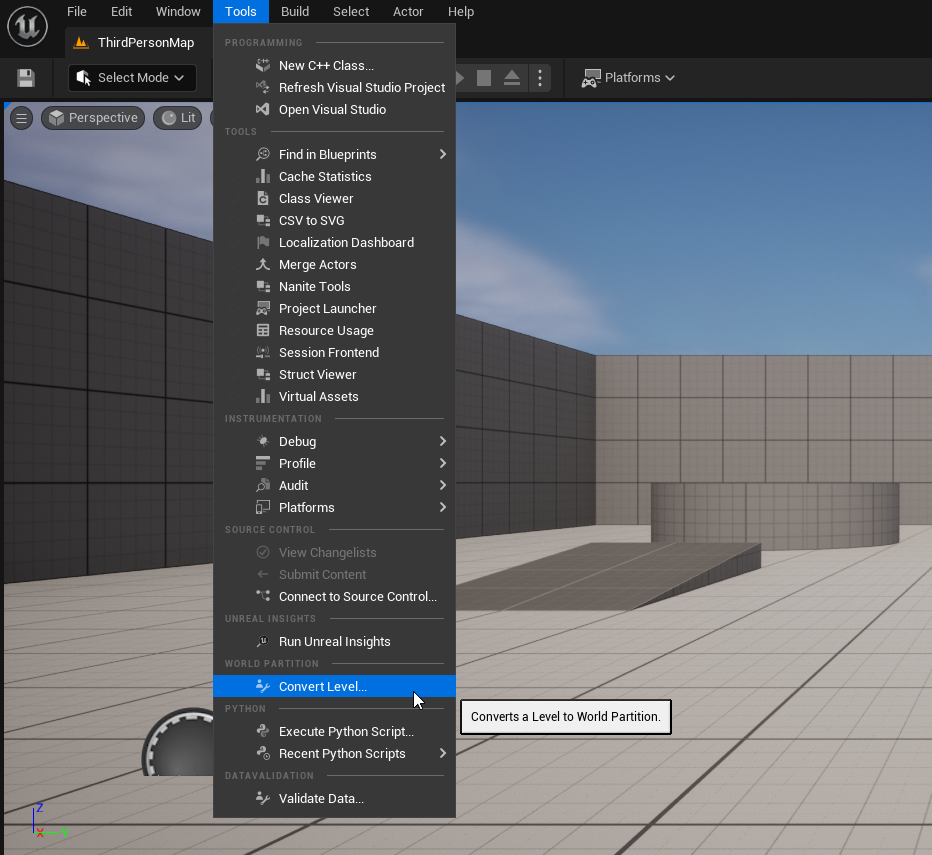932x855 pixels.
Task: Launch Run Unreal Insights
Action: pyautogui.click(x=333, y=641)
